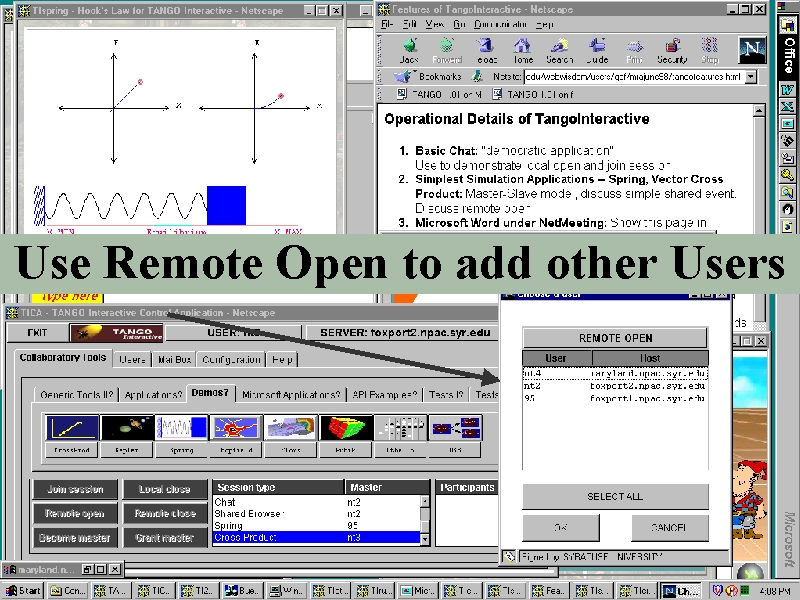This screenshot has width=800, height=600.
Task: Select the Demos sub-tab
Action: 210,393
